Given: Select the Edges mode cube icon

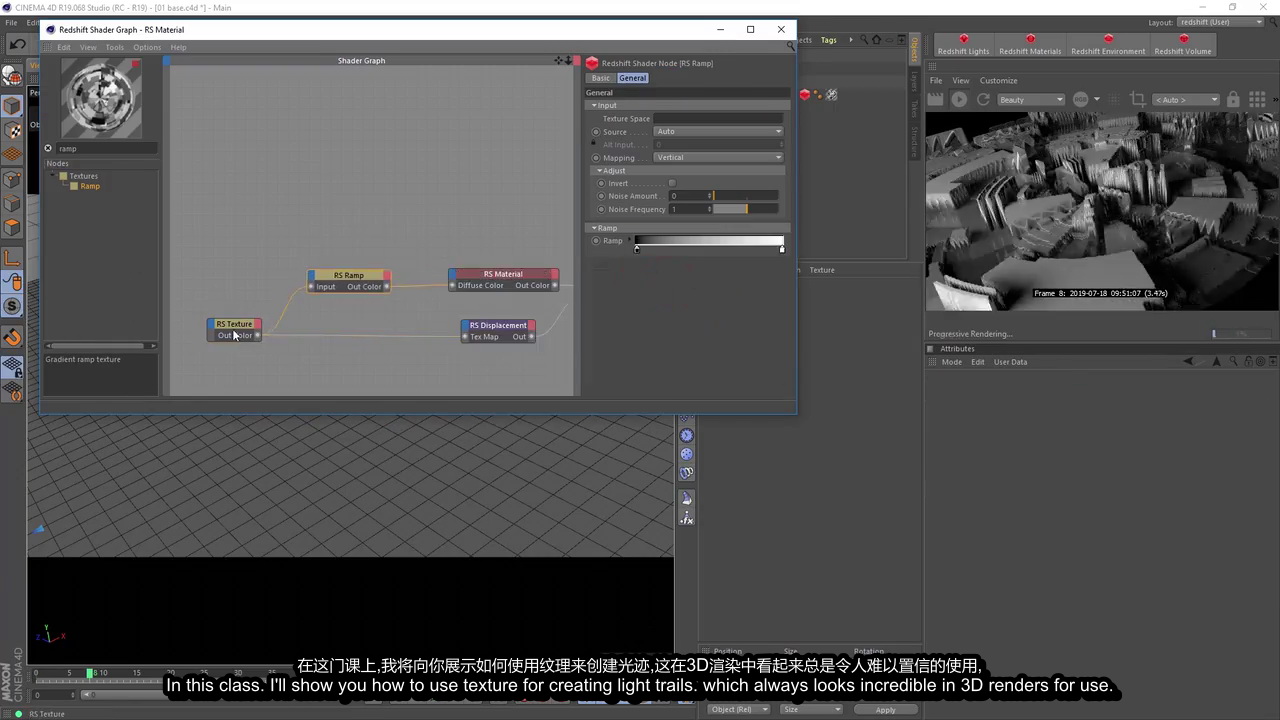Looking at the screenshot, I should tap(12, 204).
